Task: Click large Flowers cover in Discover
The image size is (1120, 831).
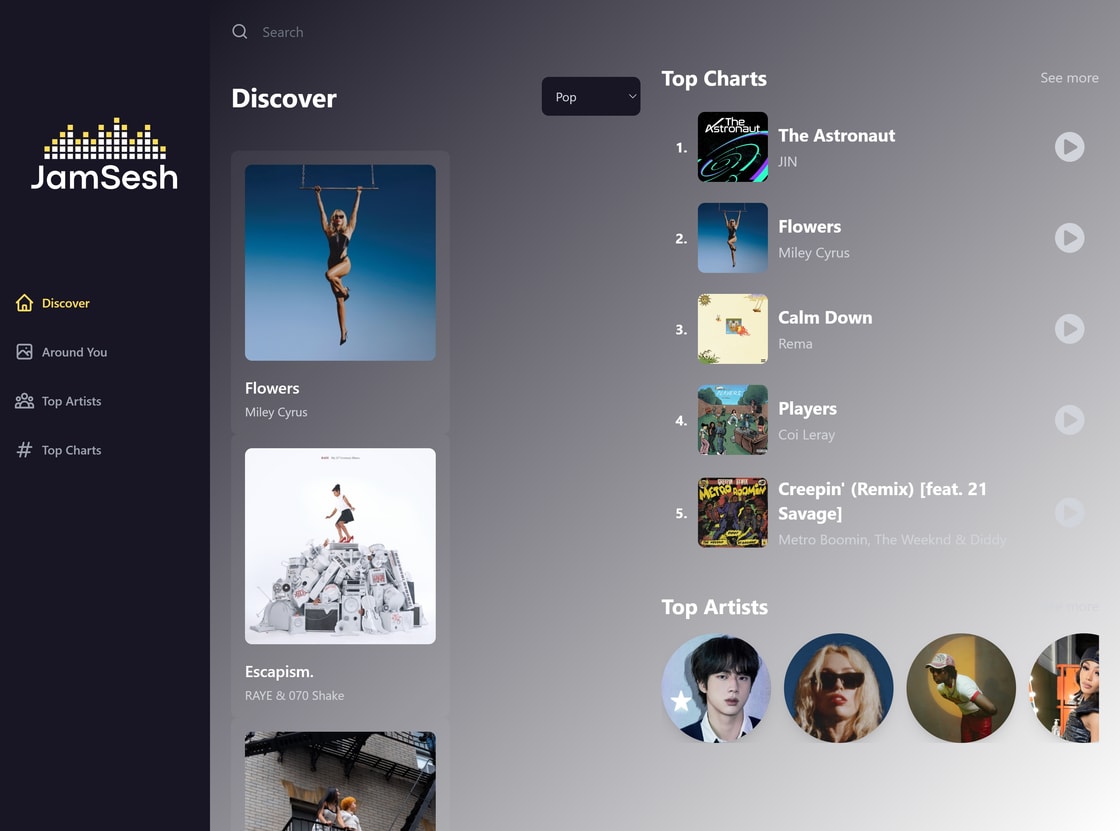Action: point(340,263)
